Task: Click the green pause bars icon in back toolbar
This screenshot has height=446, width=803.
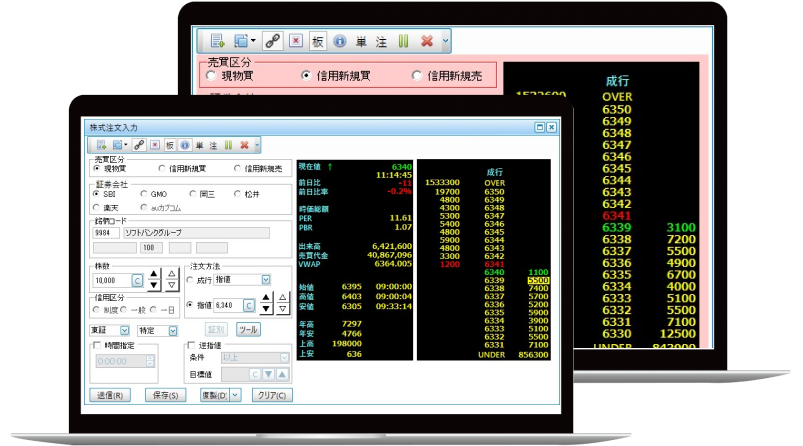Action: (x=403, y=42)
